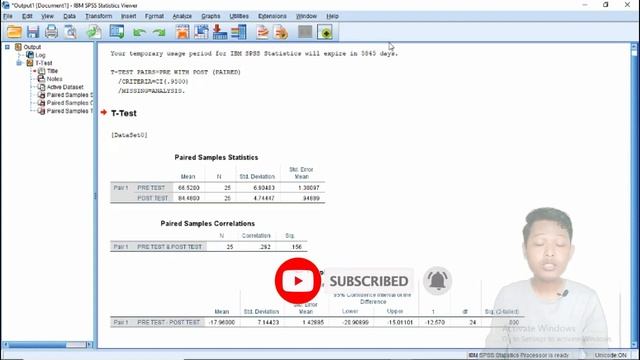Open the Window menu

click(306, 16)
